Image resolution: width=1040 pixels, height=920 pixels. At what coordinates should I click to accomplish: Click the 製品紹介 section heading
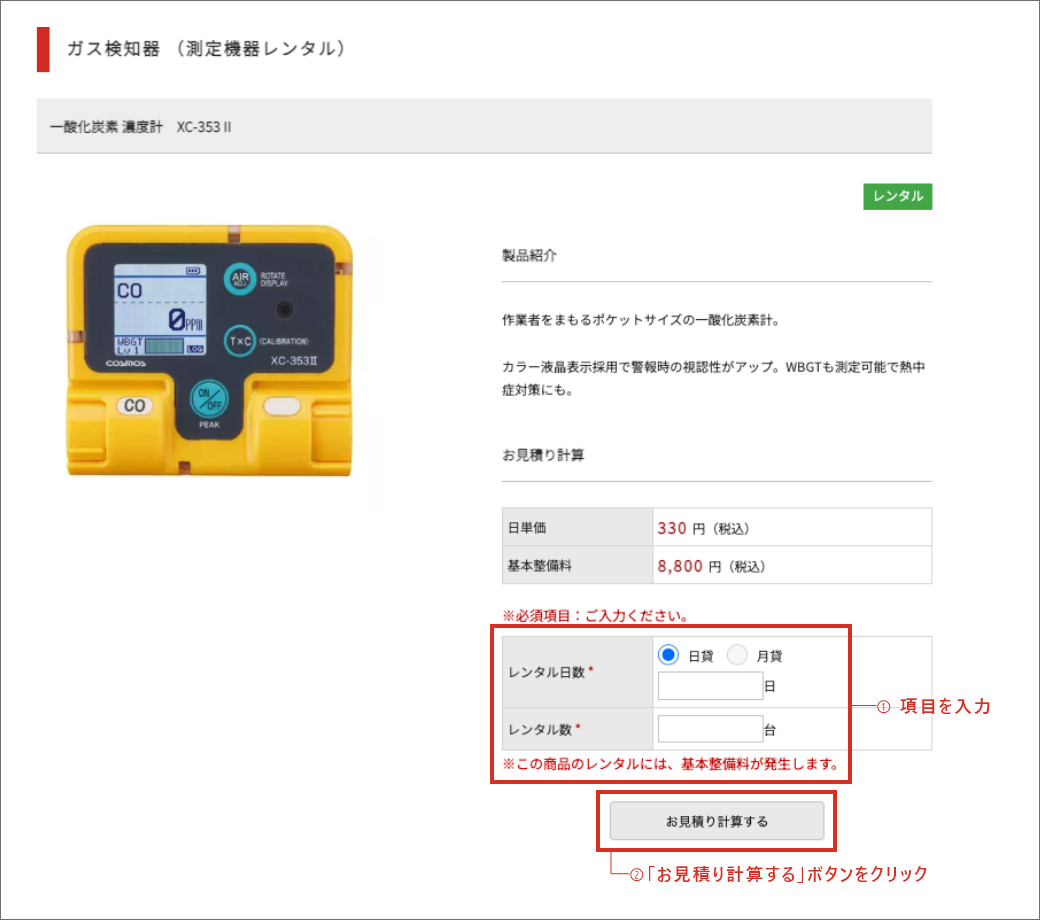[529, 255]
